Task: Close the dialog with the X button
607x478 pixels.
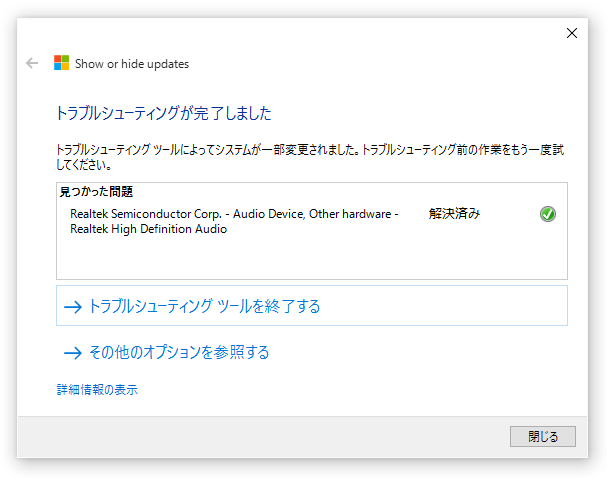Action: (572, 33)
